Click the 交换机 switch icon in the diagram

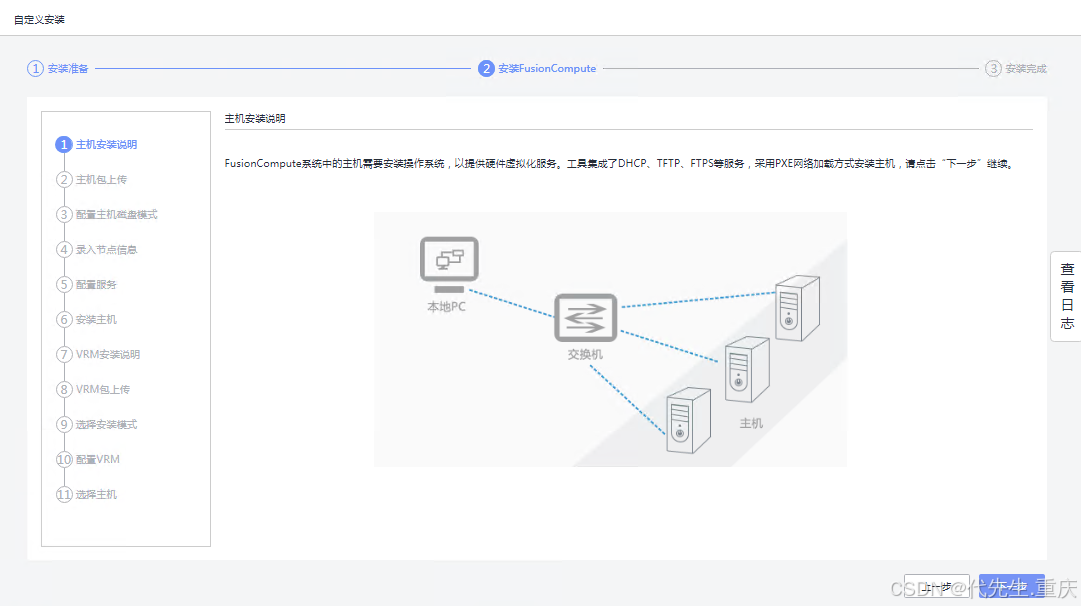pos(585,318)
